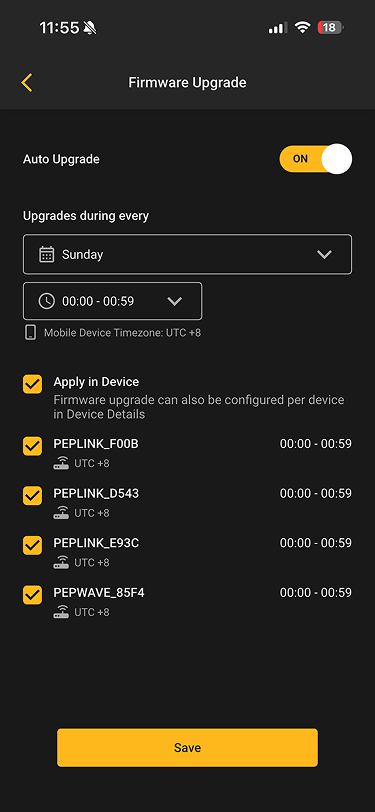375x812 pixels.
Task: Click the router icon under PEPLINK_D543
Action: 61,513
